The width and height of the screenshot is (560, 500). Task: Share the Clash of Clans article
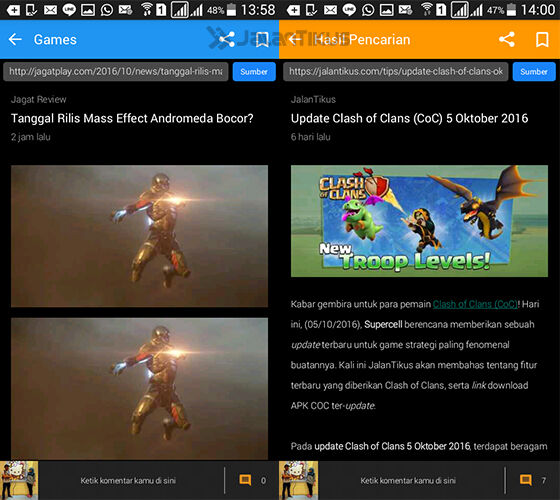[x=507, y=39]
